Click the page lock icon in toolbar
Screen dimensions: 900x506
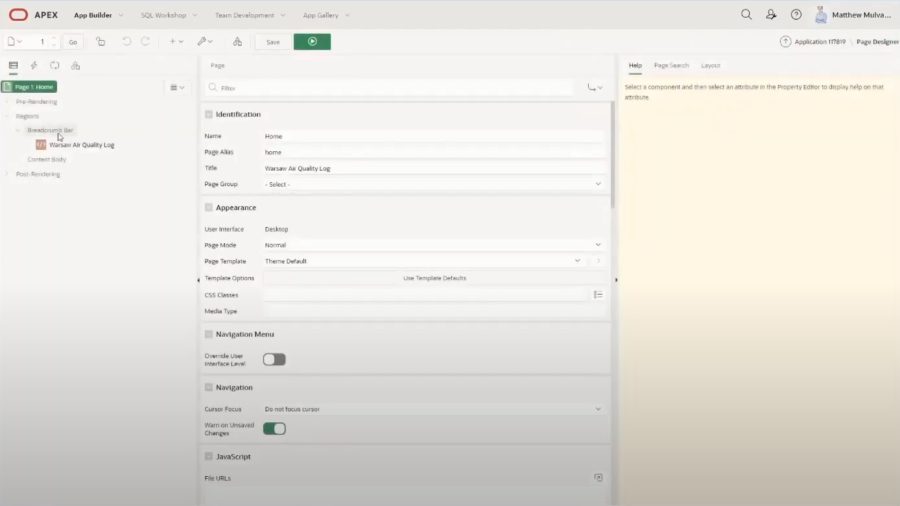tap(100, 41)
